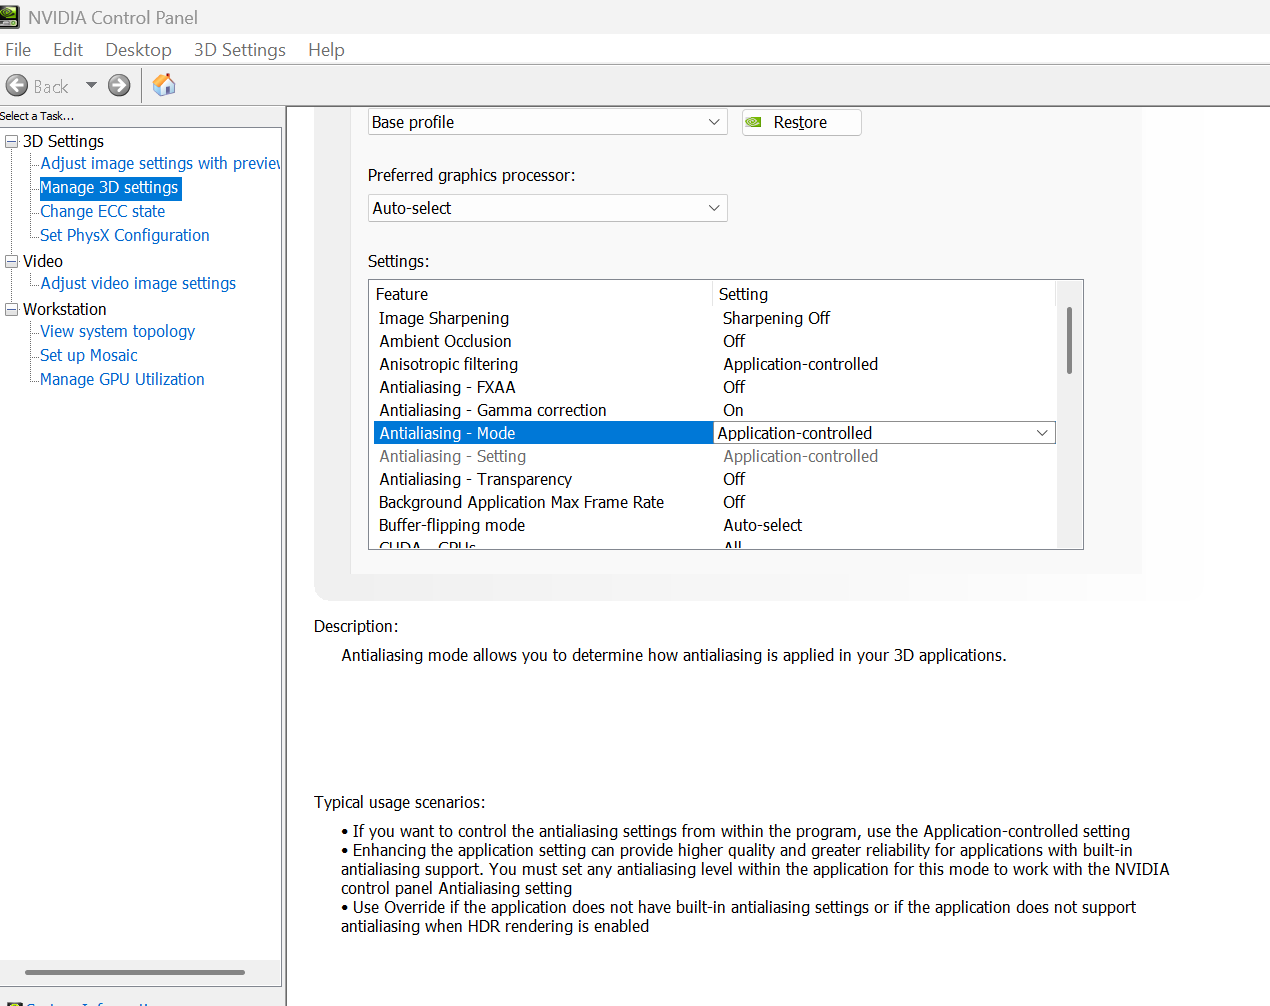The width and height of the screenshot is (1270, 1006).
Task: Open the Desktop menu
Action: tap(138, 50)
